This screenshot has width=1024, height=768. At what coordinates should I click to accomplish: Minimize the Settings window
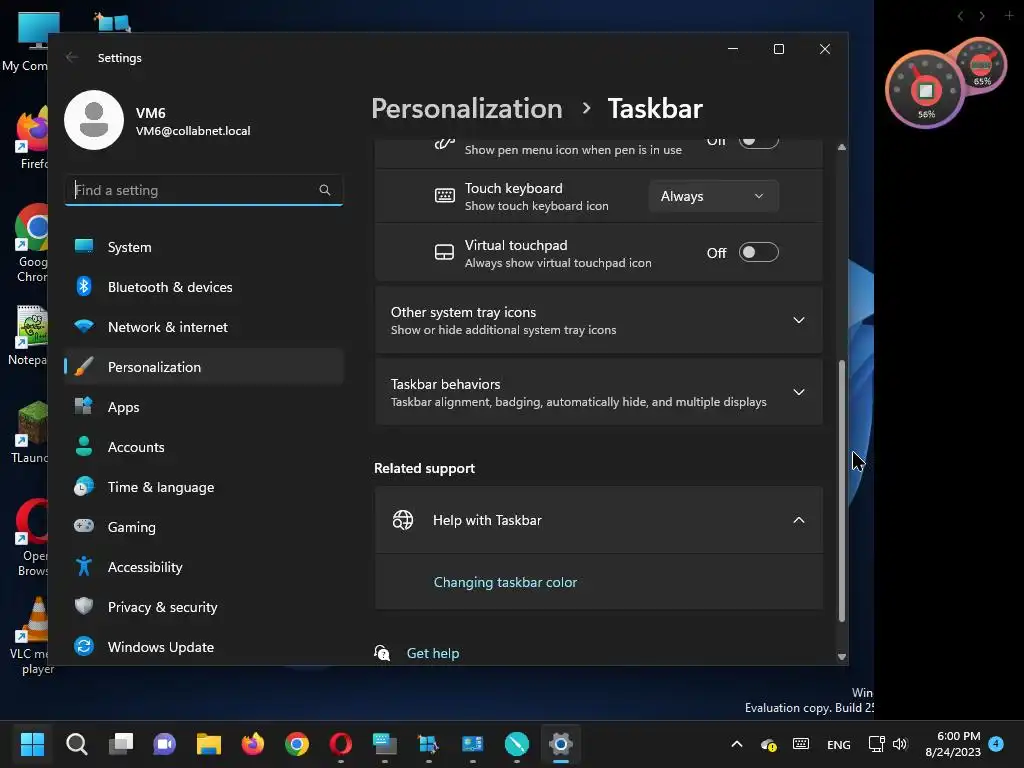(733, 49)
